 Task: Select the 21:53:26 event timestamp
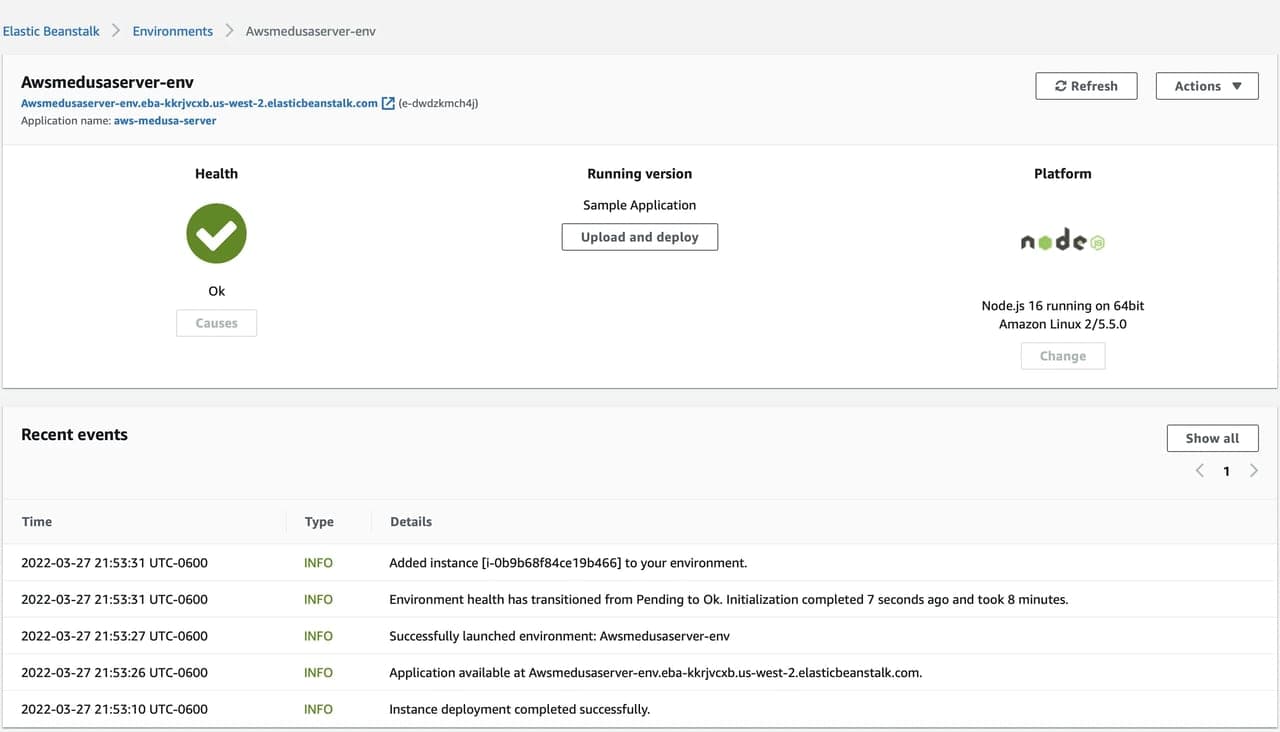click(114, 672)
